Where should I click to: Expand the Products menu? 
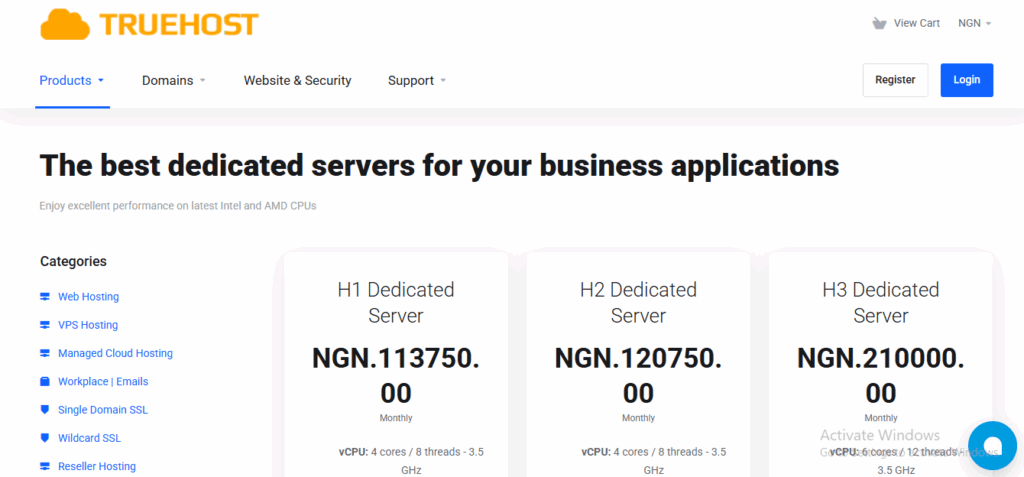72,80
